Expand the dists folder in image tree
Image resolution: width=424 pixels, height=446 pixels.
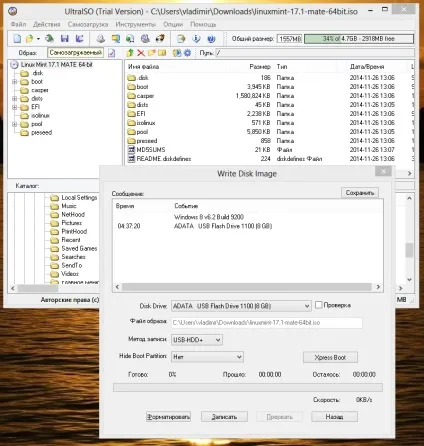pyautogui.click(x=14, y=99)
